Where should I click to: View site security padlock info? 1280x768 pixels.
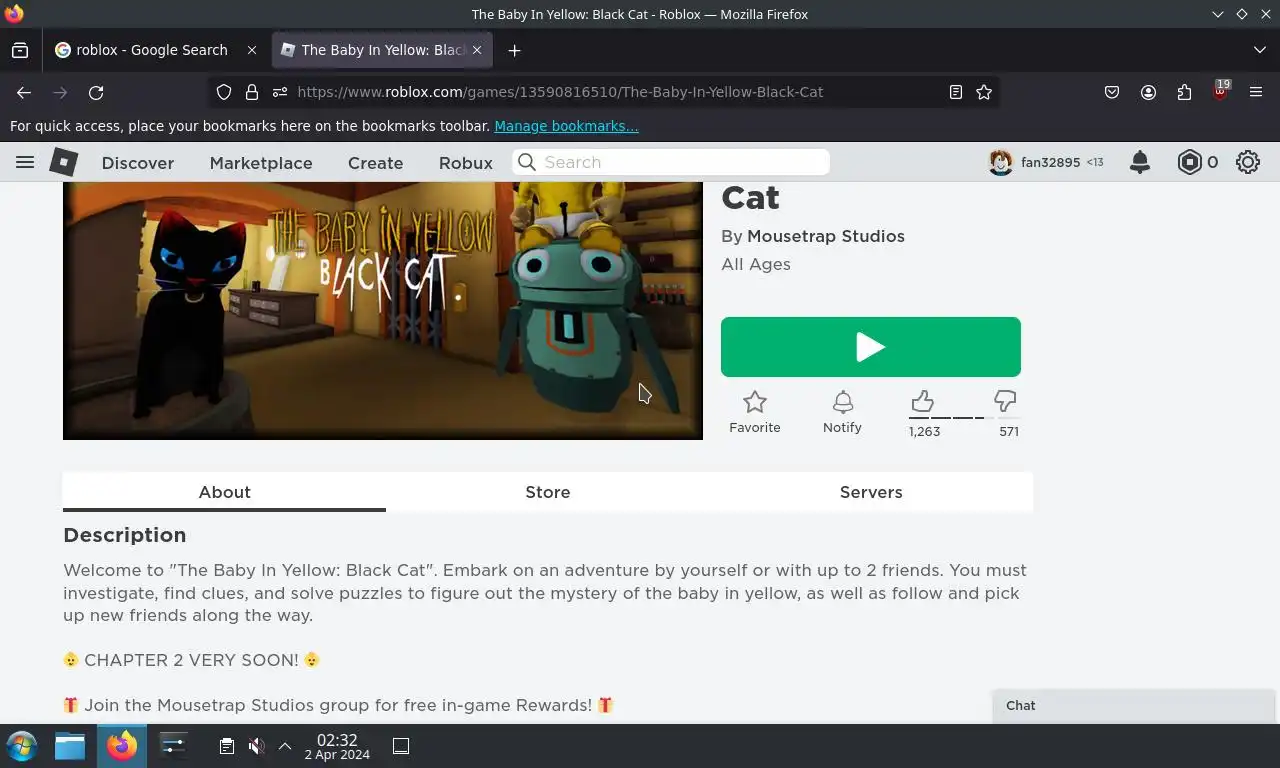252,92
